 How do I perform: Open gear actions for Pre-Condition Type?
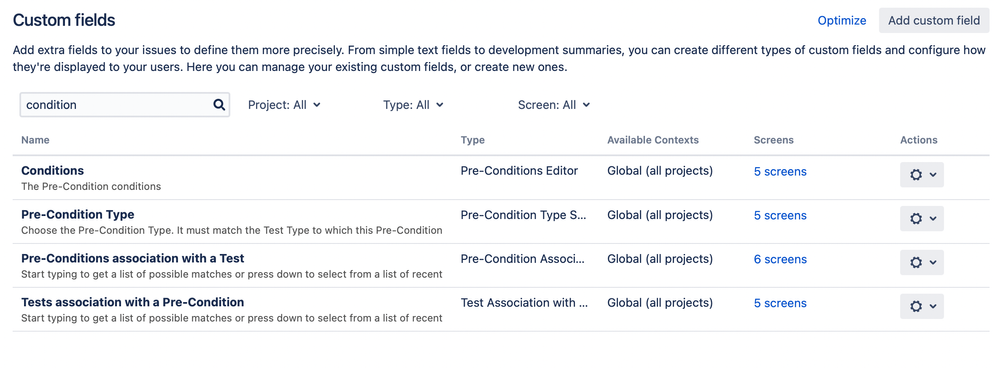pos(922,218)
